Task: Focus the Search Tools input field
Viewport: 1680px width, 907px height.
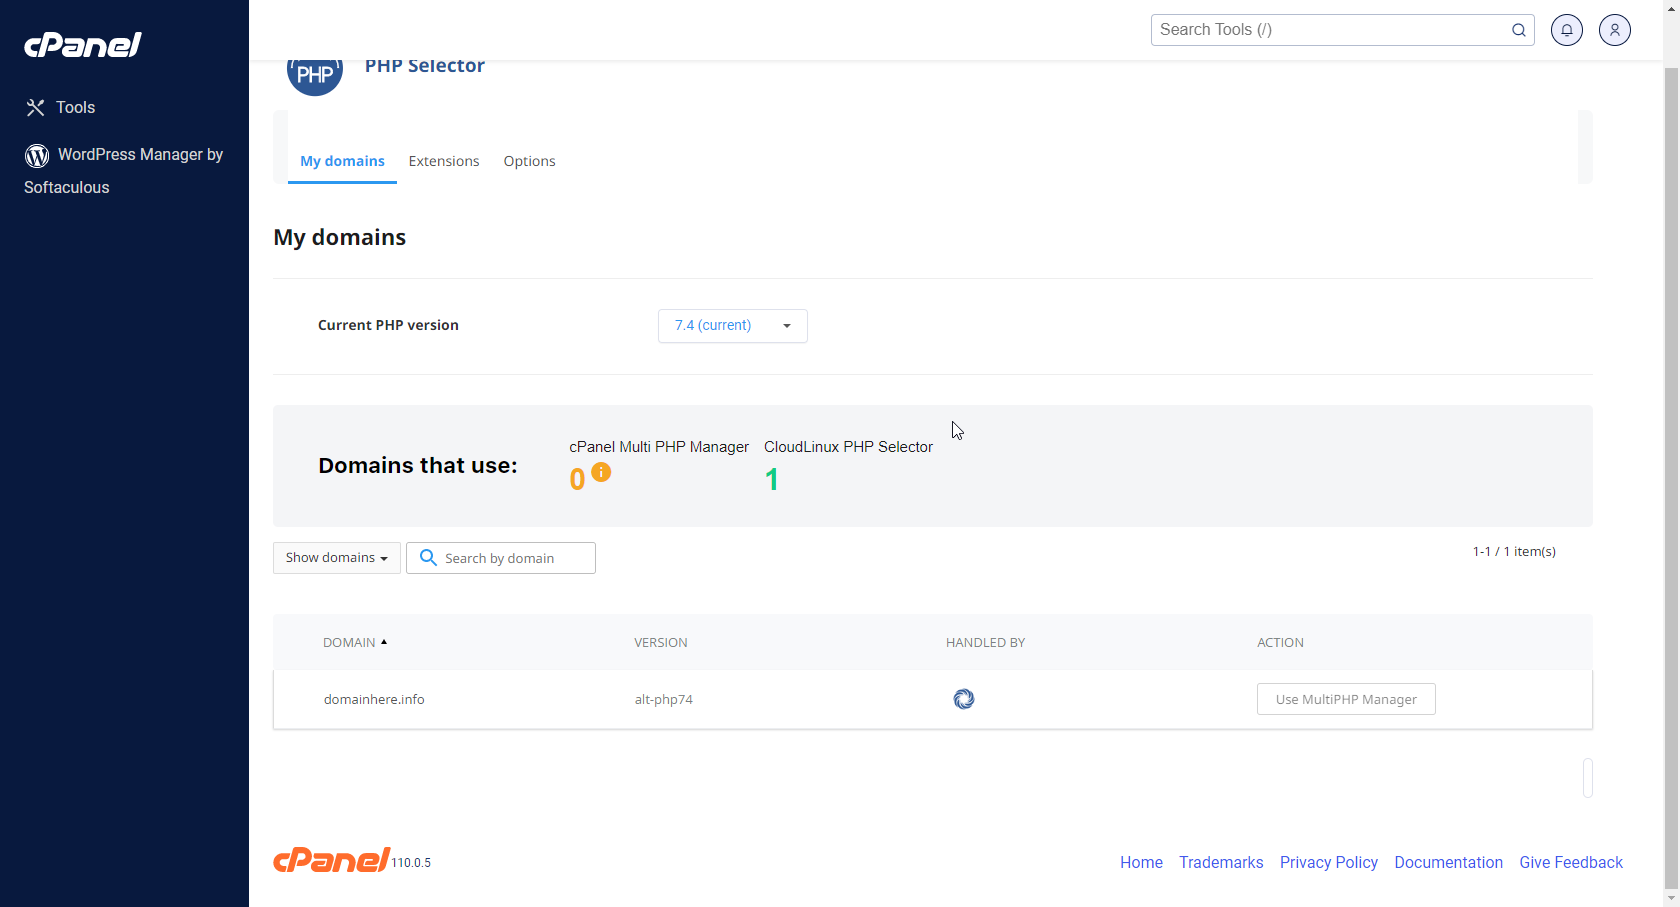Action: (x=1342, y=30)
